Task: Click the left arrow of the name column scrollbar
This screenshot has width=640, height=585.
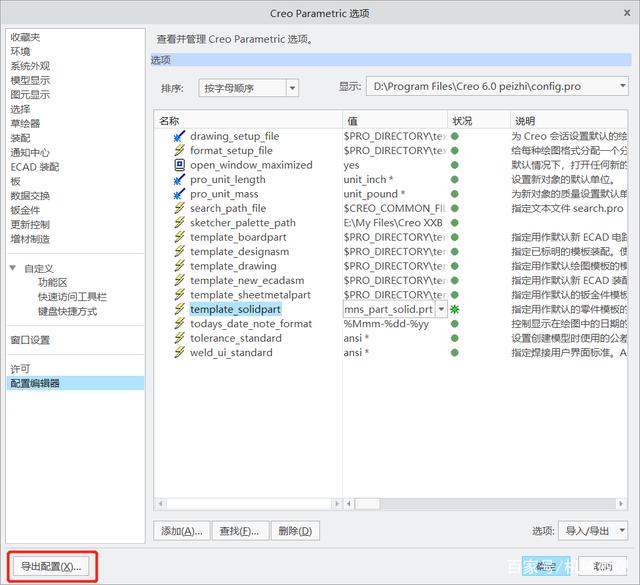Action: pos(161,504)
